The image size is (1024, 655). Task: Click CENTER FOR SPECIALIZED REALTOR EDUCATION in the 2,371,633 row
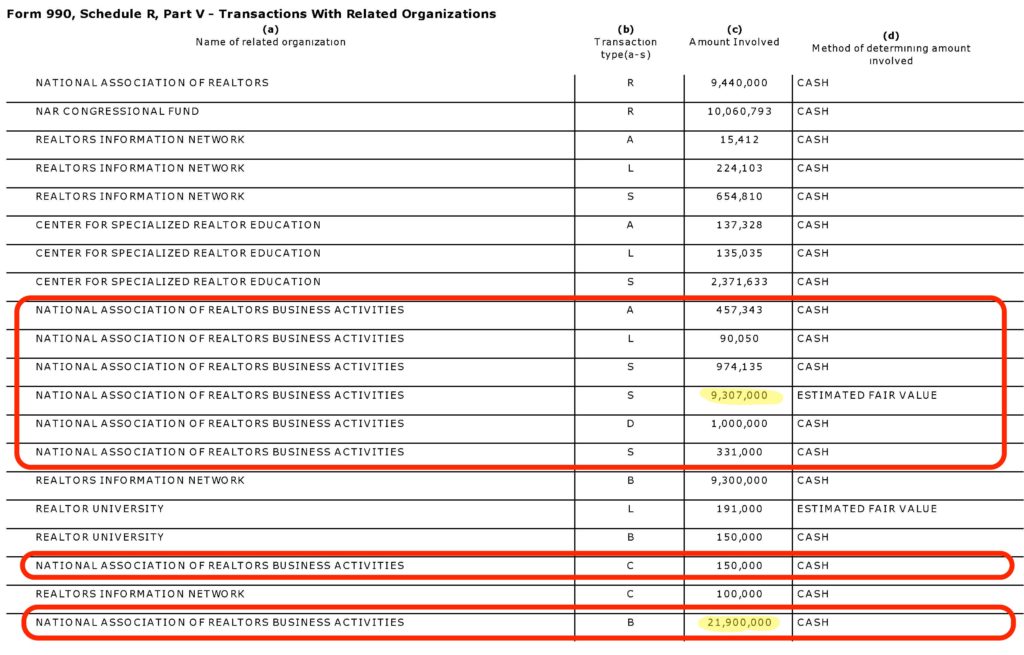tap(178, 282)
